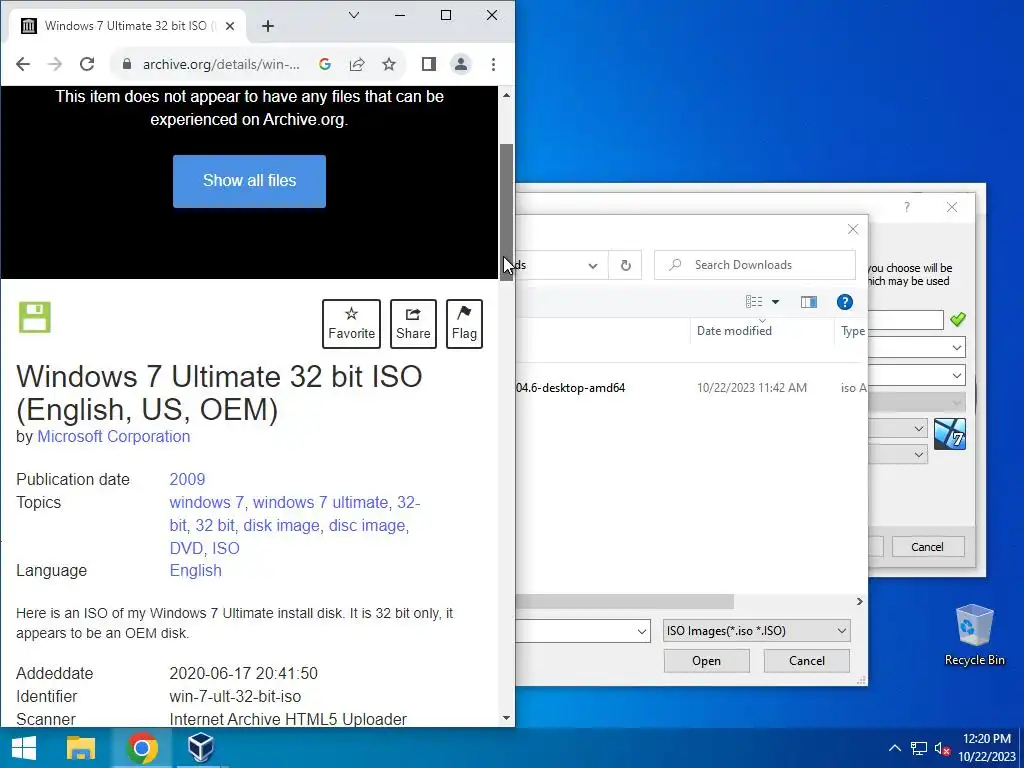Expand the ISO Images file type dropdown

click(841, 631)
